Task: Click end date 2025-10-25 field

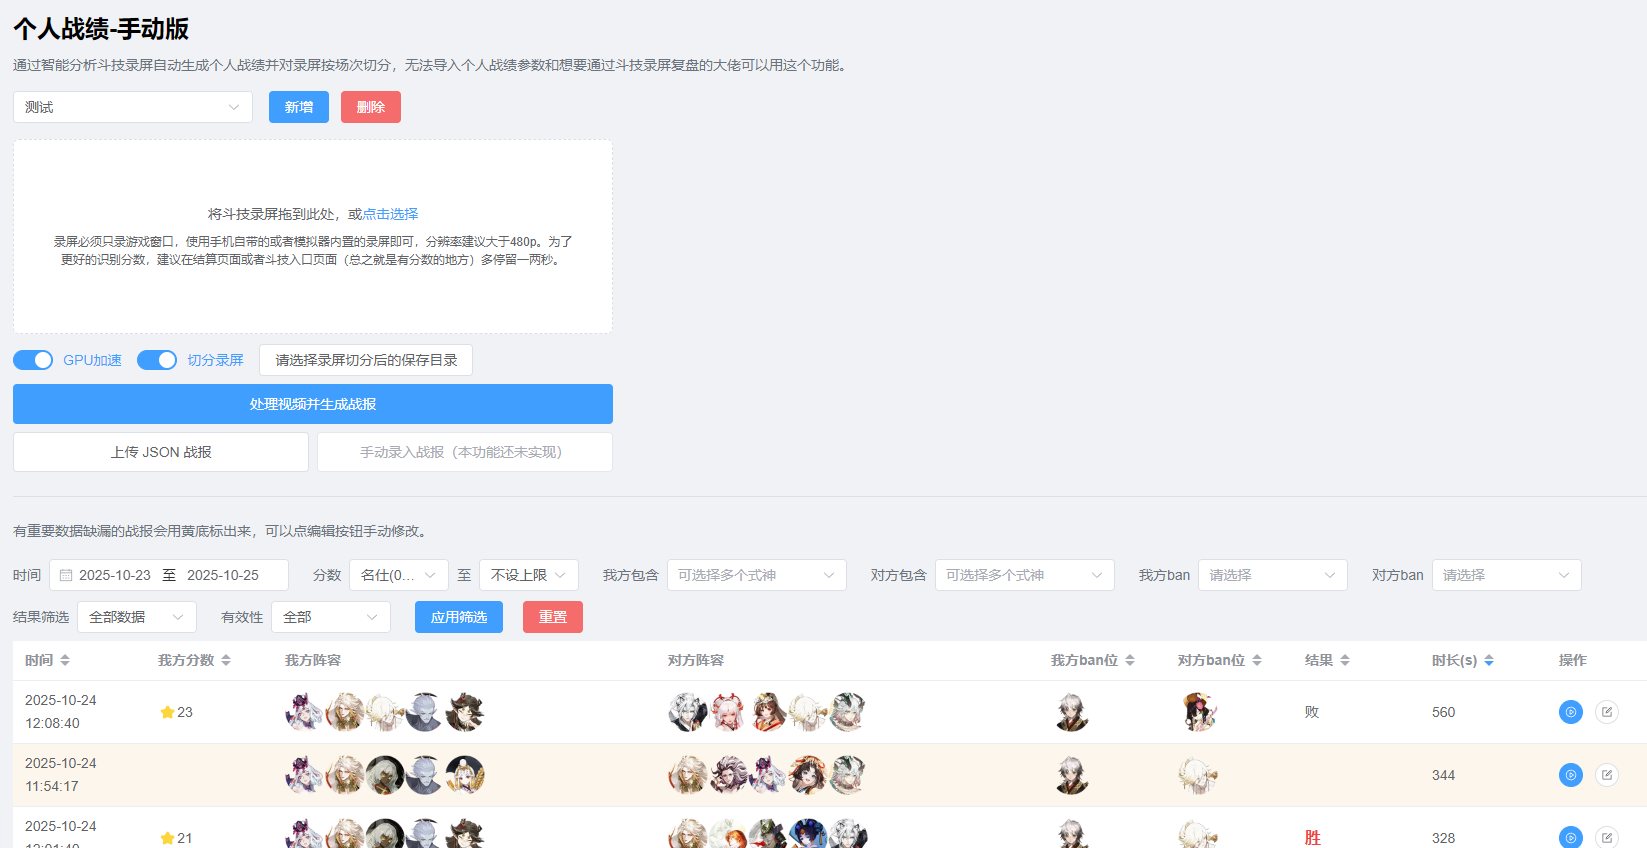Action: pyautogui.click(x=223, y=575)
